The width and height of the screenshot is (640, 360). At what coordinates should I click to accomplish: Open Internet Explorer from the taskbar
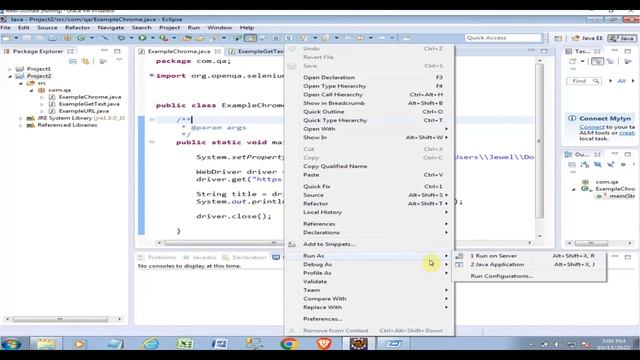coord(151,344)
